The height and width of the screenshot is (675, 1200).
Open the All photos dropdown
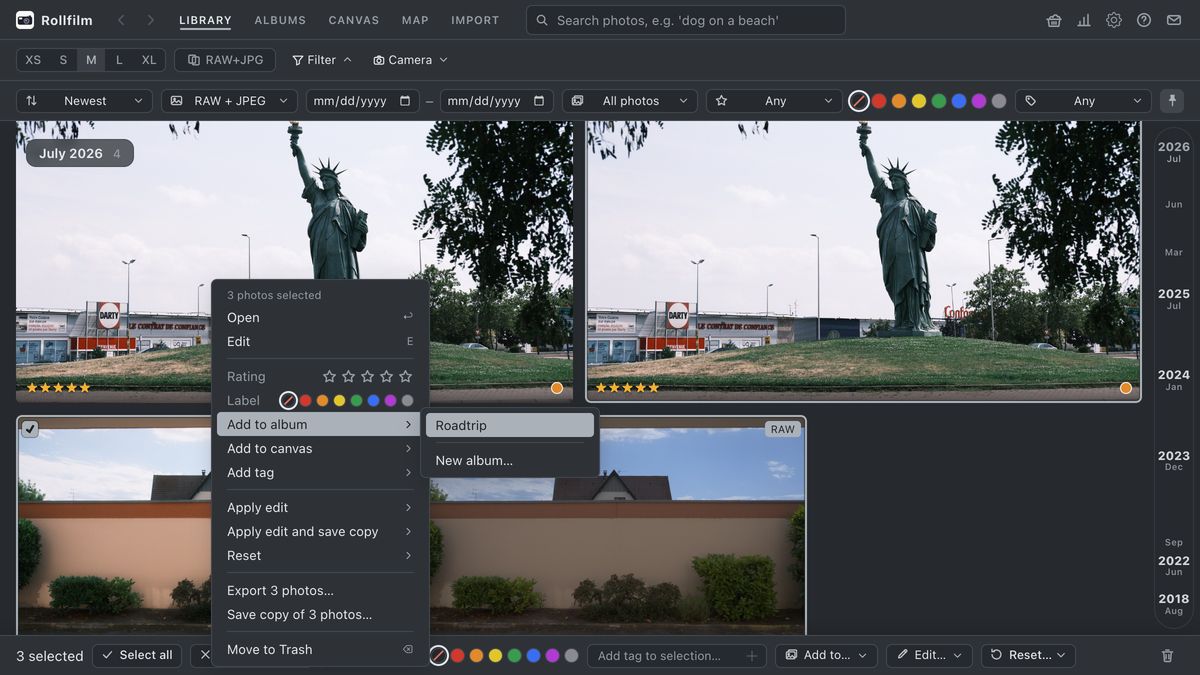coord(630,101)
